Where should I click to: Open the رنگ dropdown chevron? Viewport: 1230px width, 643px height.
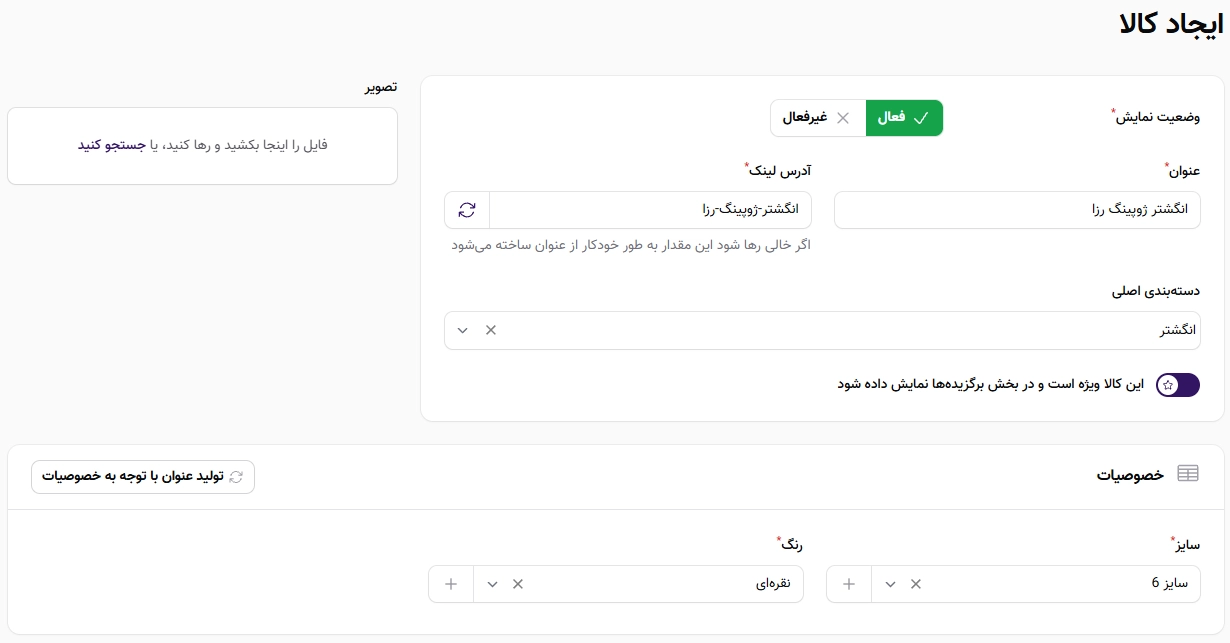491,584
